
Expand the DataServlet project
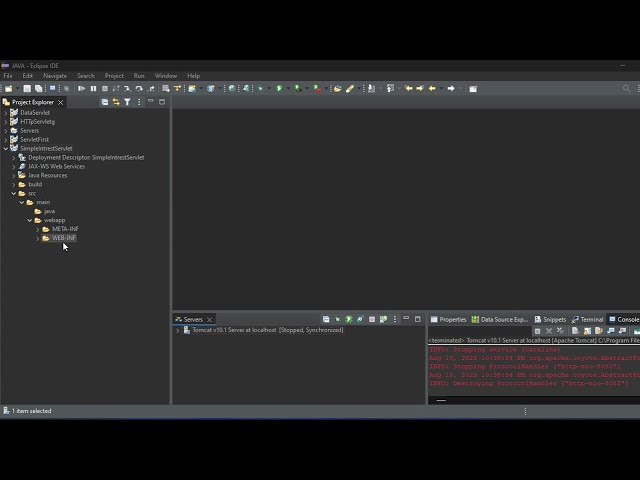click(x=6, y=113)
